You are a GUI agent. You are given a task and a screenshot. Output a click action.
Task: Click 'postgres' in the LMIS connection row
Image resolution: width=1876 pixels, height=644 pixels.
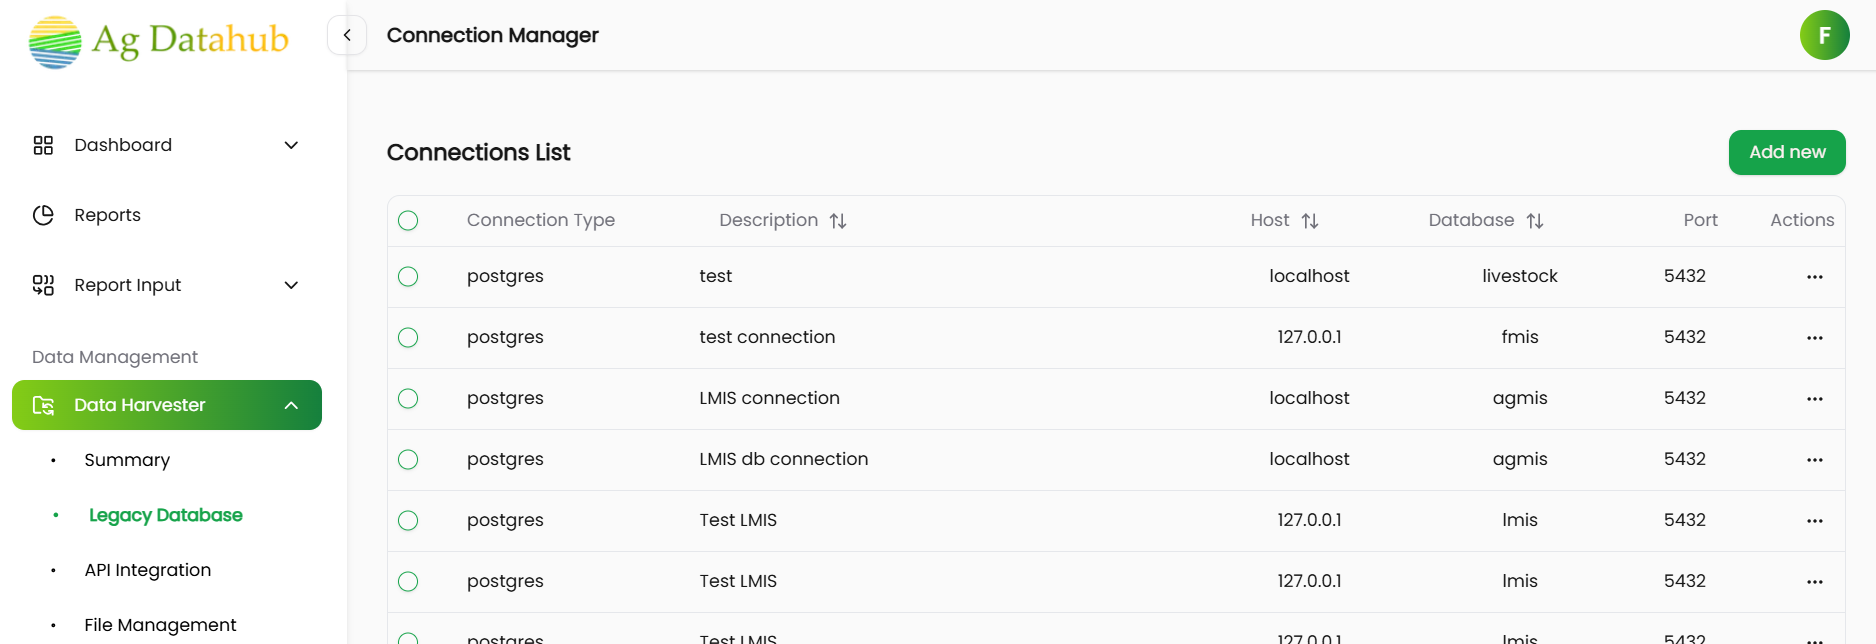coord(505,399)
